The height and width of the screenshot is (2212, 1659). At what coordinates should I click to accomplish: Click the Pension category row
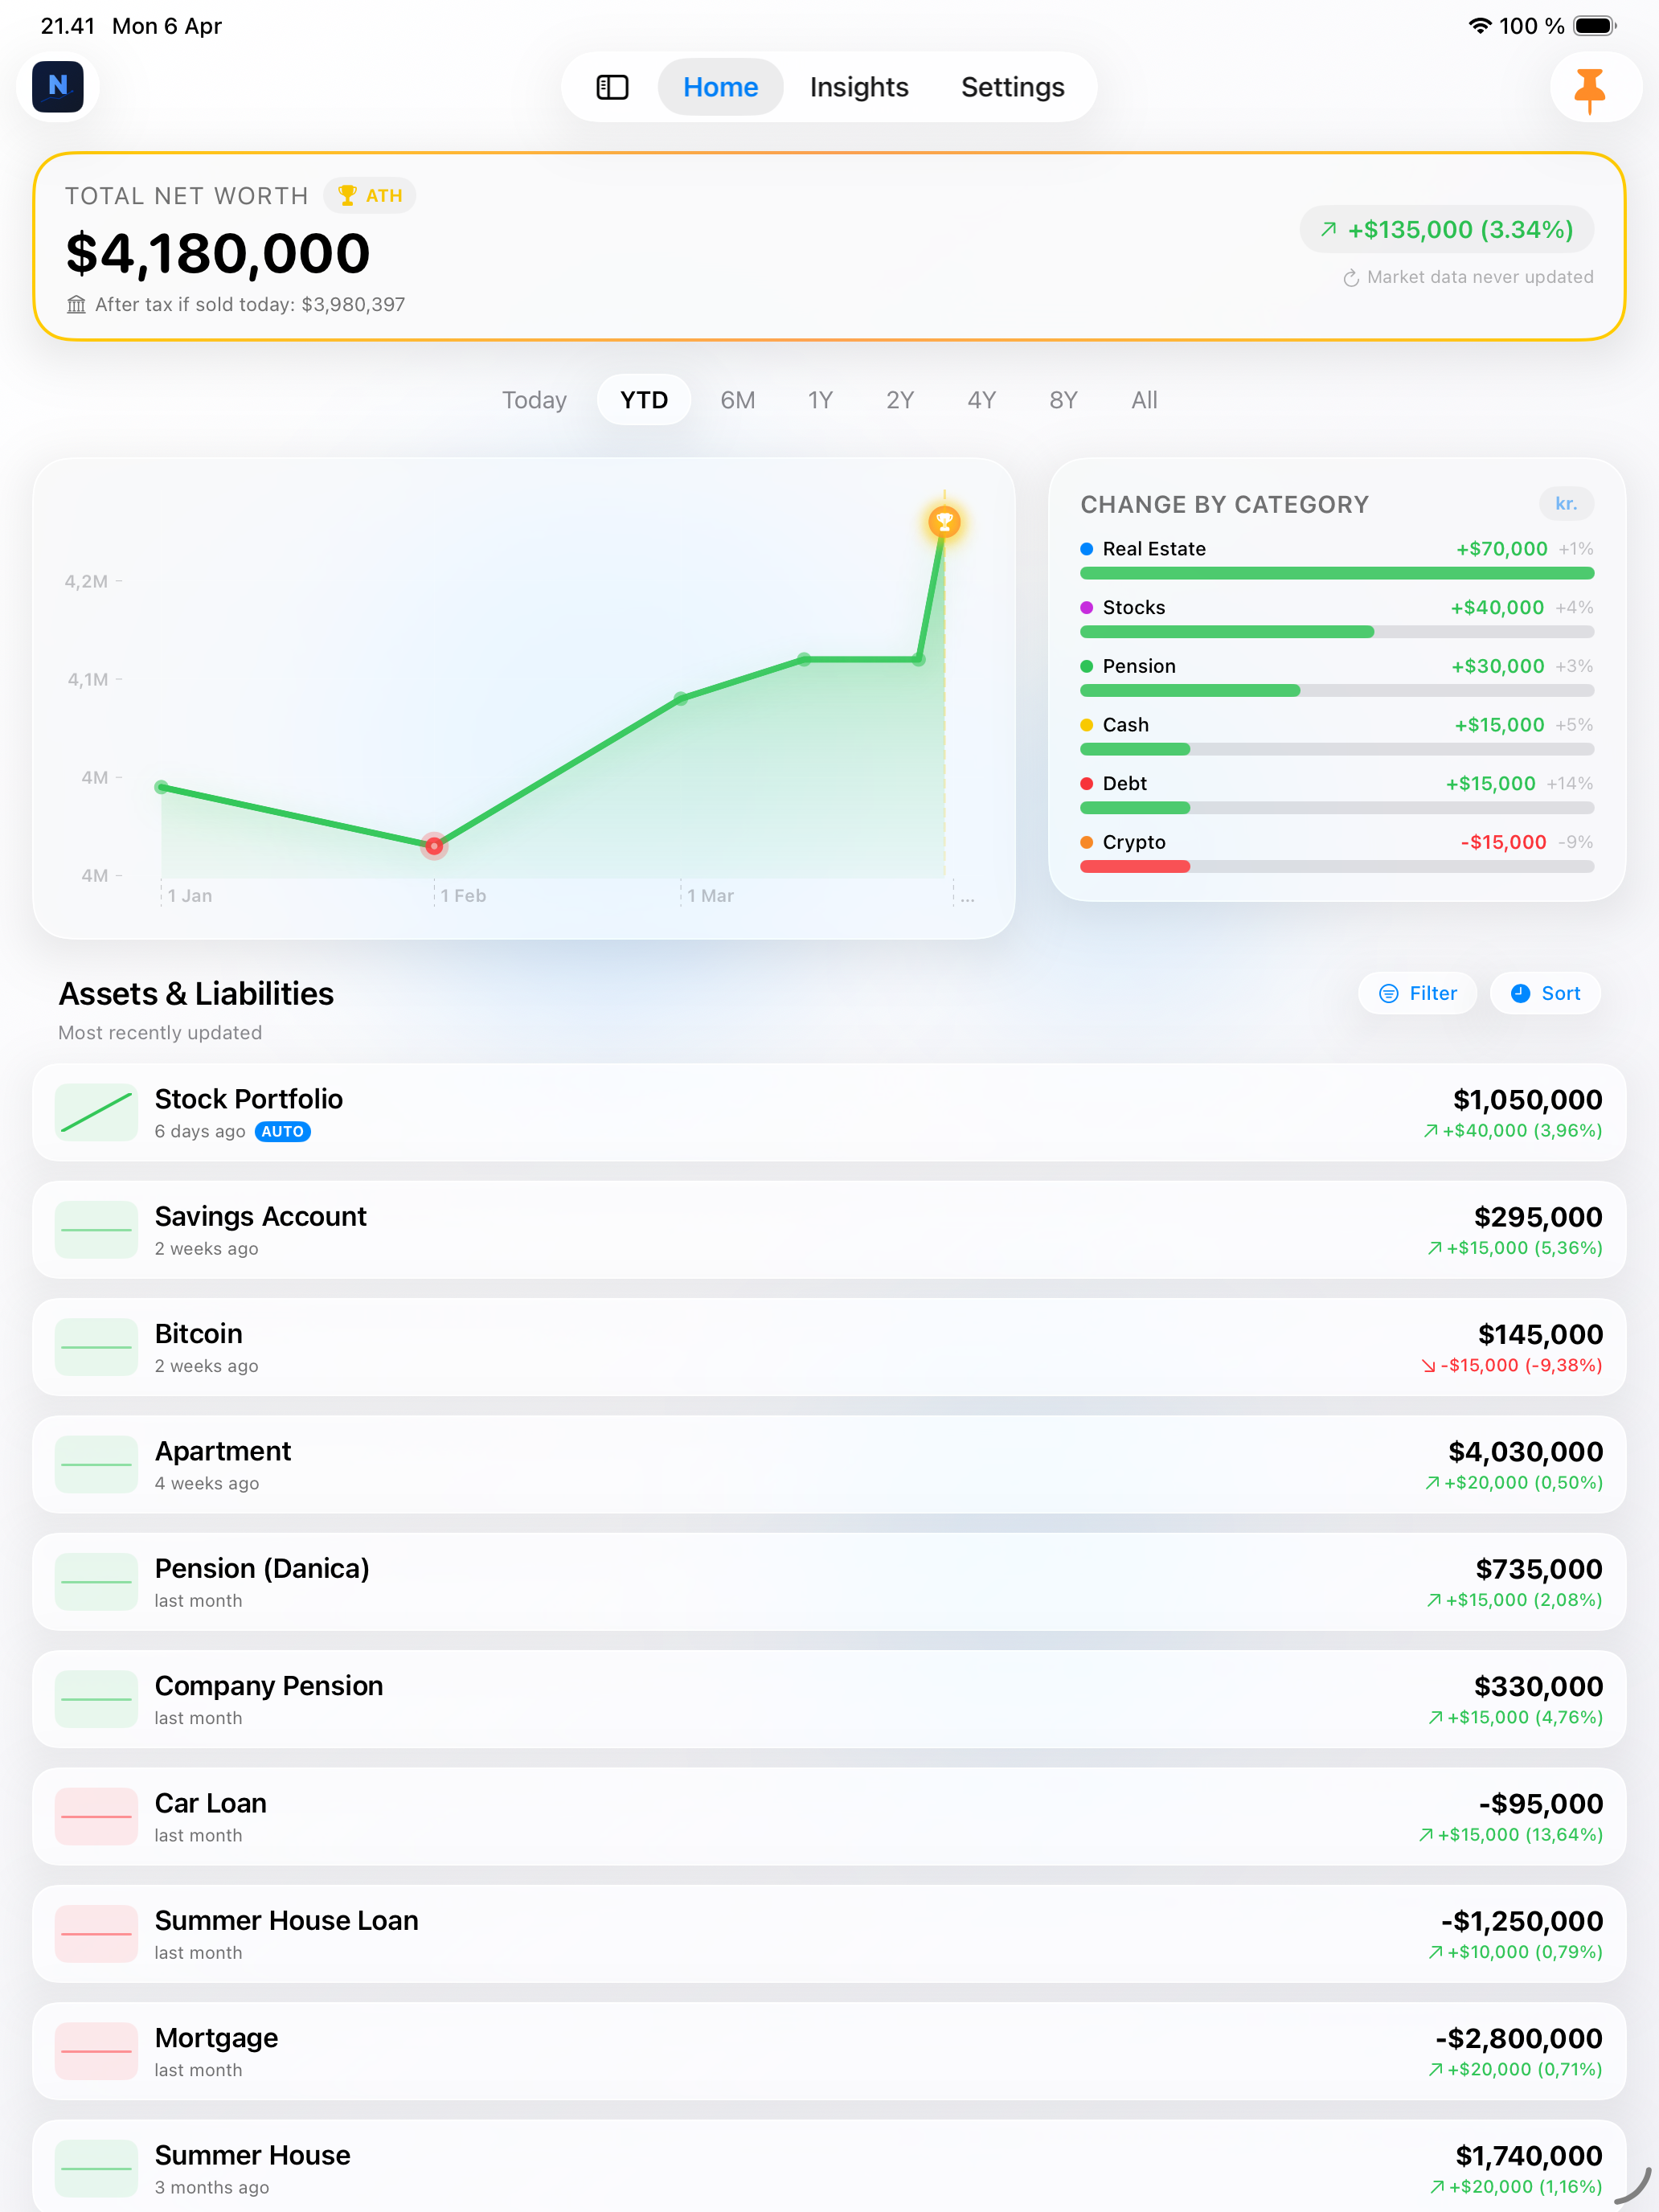click(1337, 676)
